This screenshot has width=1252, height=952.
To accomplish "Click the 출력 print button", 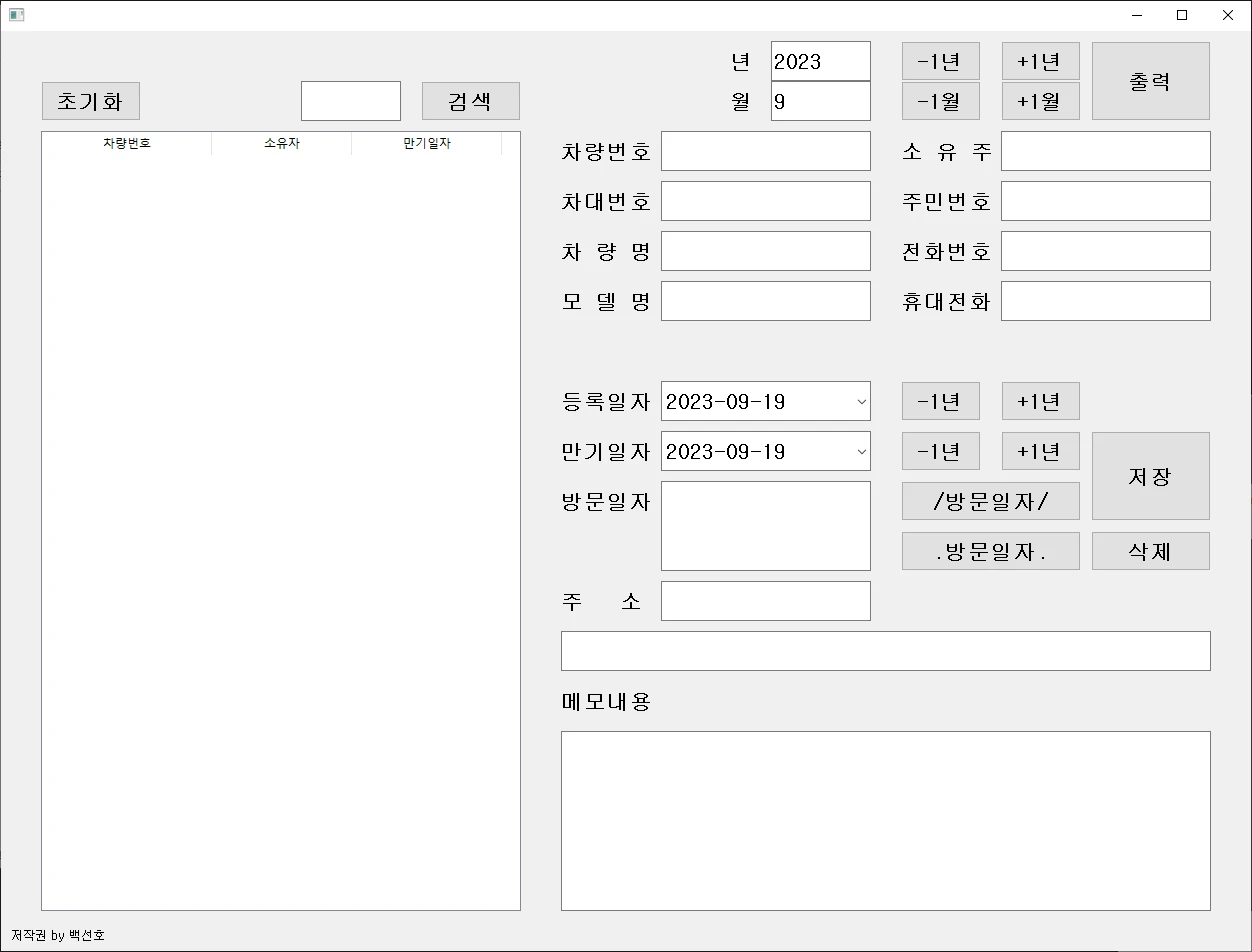I will pyautogui.click(x=1150, y=81).
